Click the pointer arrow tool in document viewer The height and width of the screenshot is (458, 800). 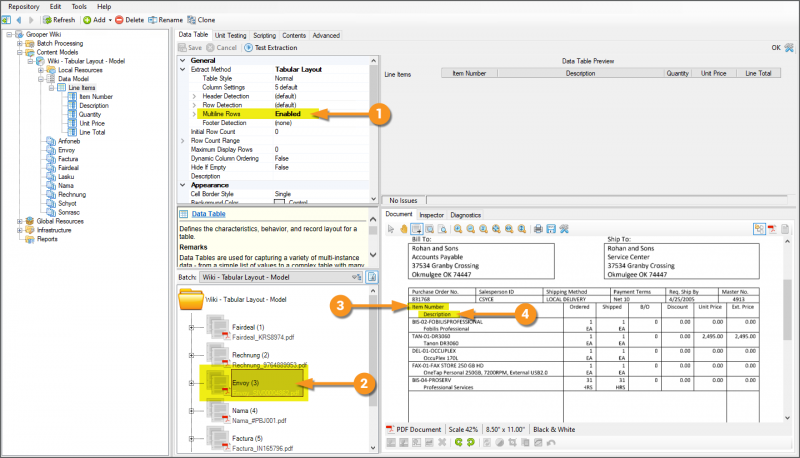391,229
